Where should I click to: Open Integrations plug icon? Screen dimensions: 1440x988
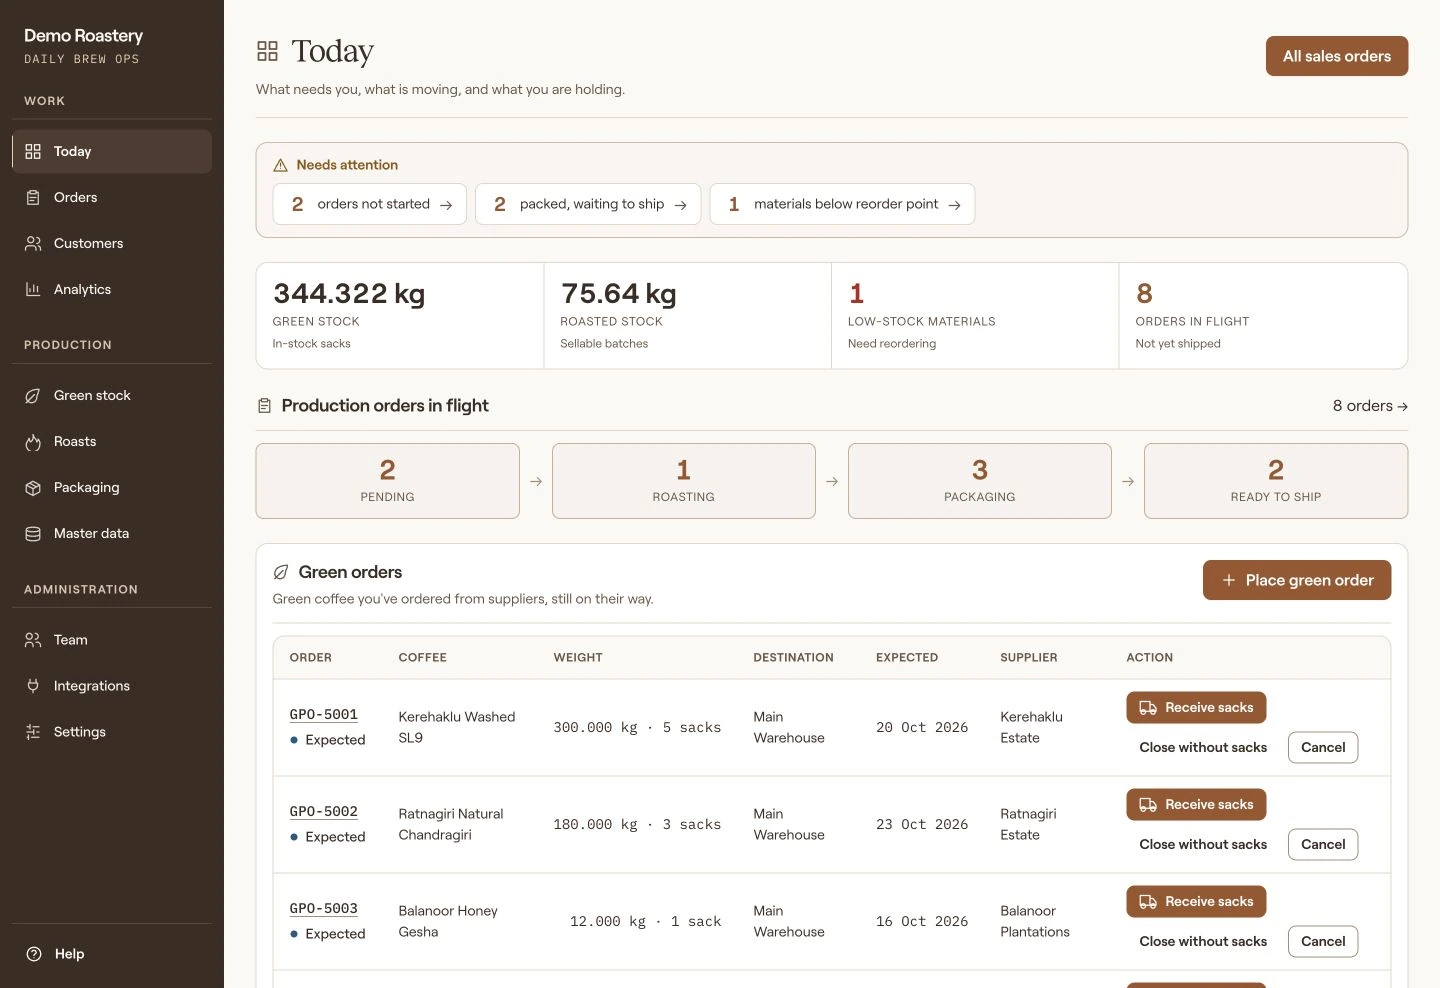[33, 686]
